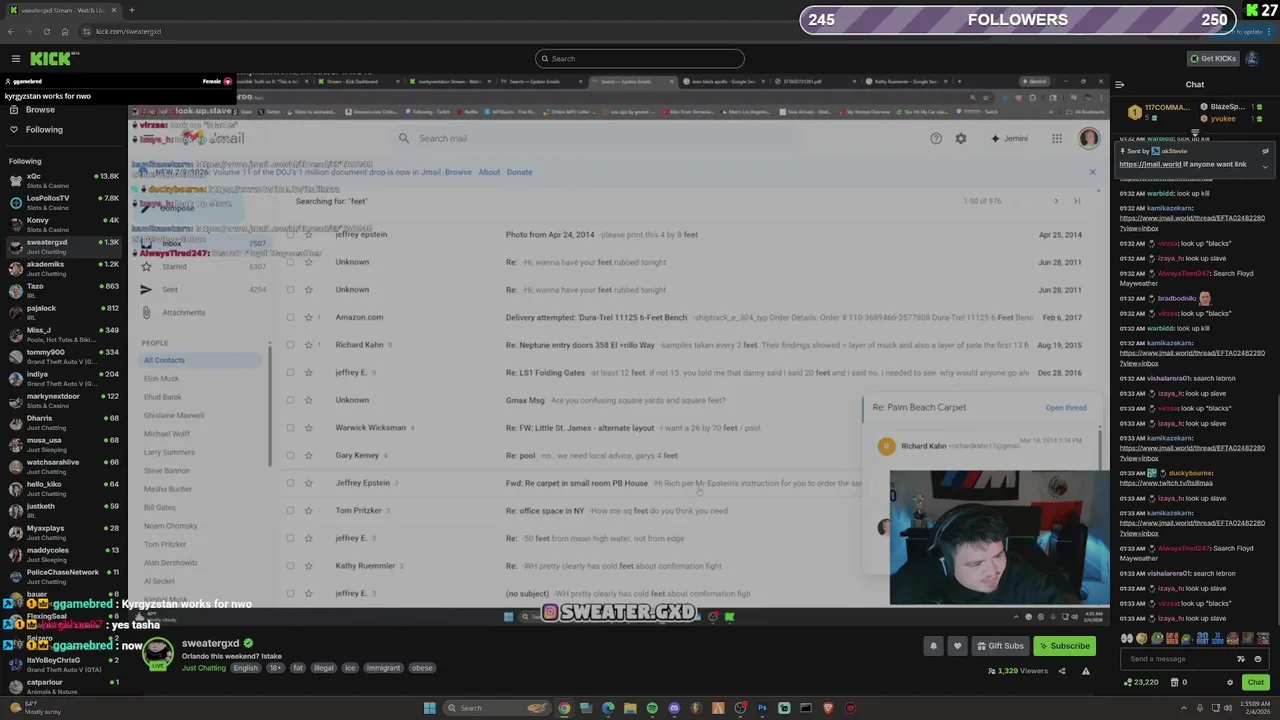Star the Gary Kemey email in stream
Viewport: 1280px width, 720px height.
point(308,455)
